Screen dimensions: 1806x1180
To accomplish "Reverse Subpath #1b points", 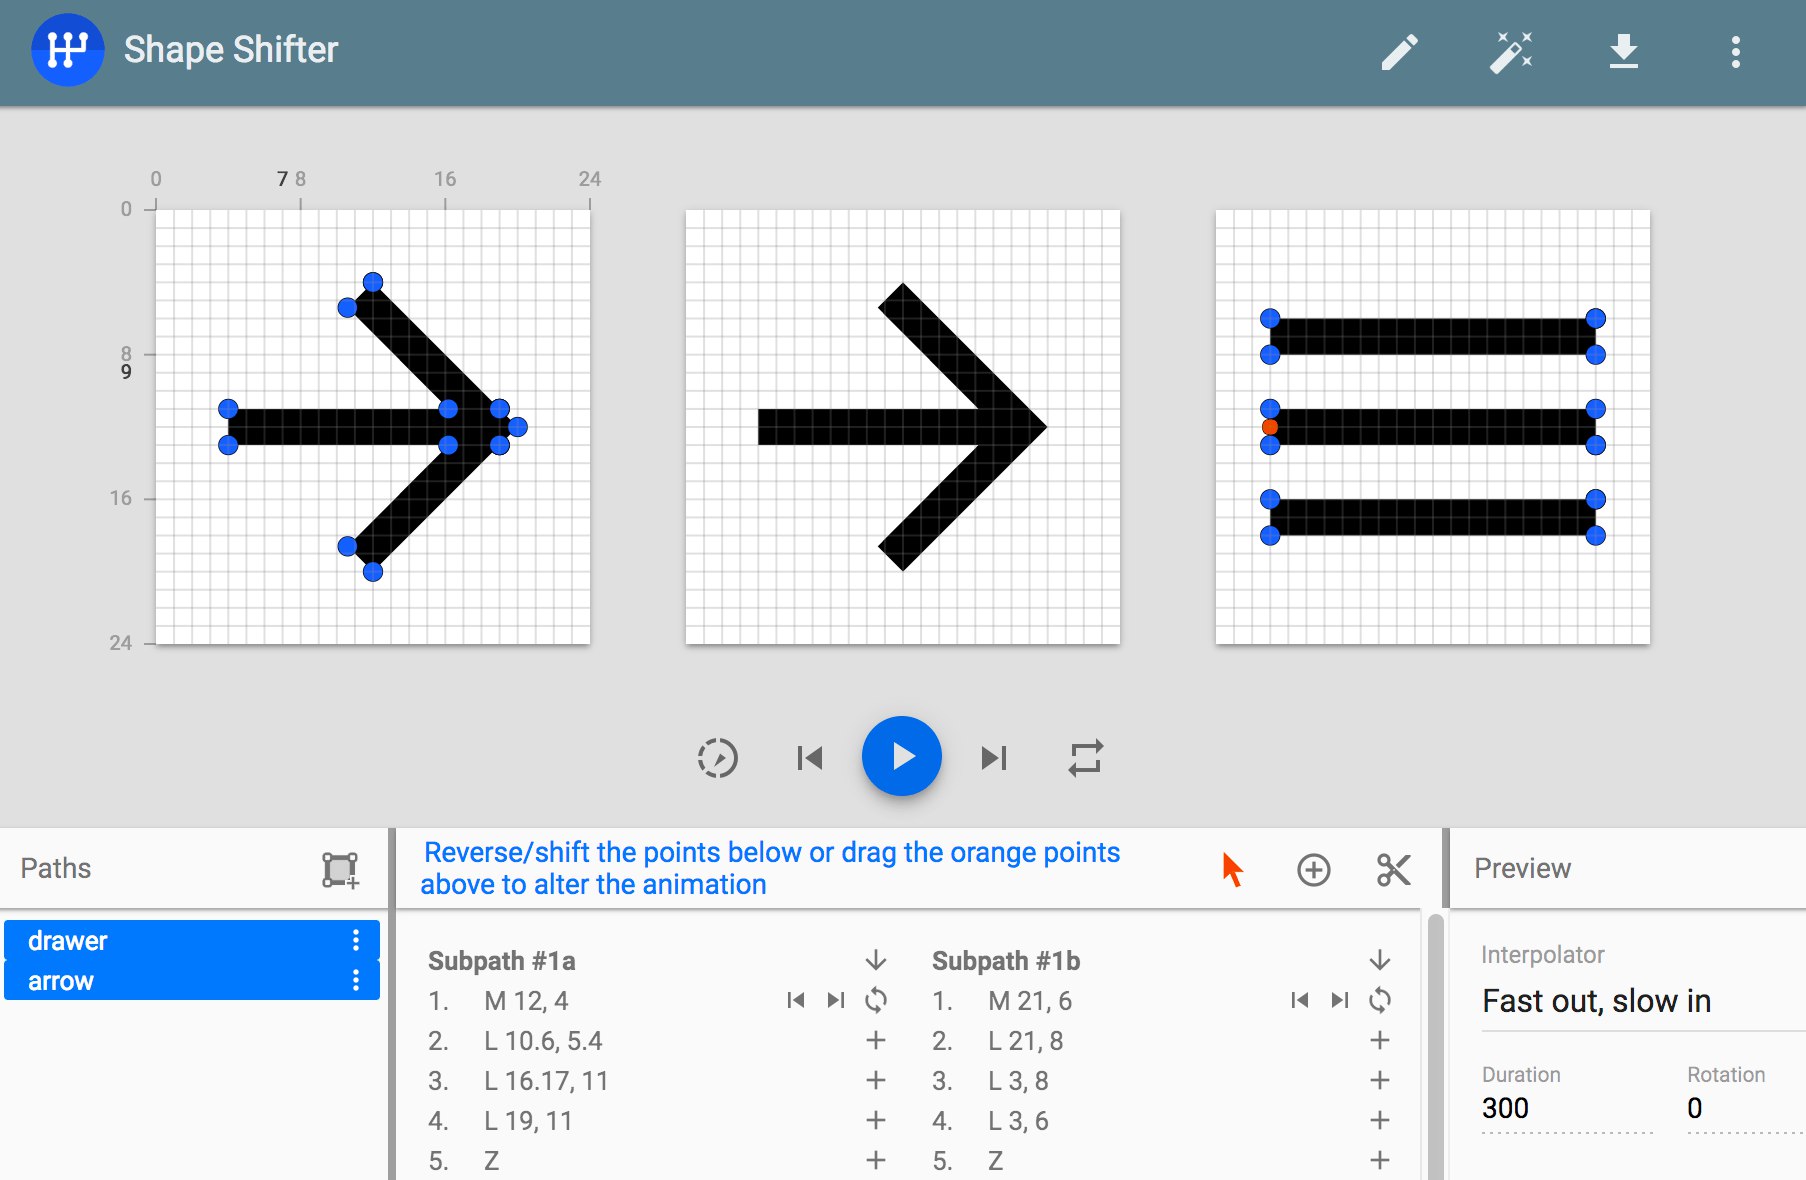I will click(1380, 1000).
